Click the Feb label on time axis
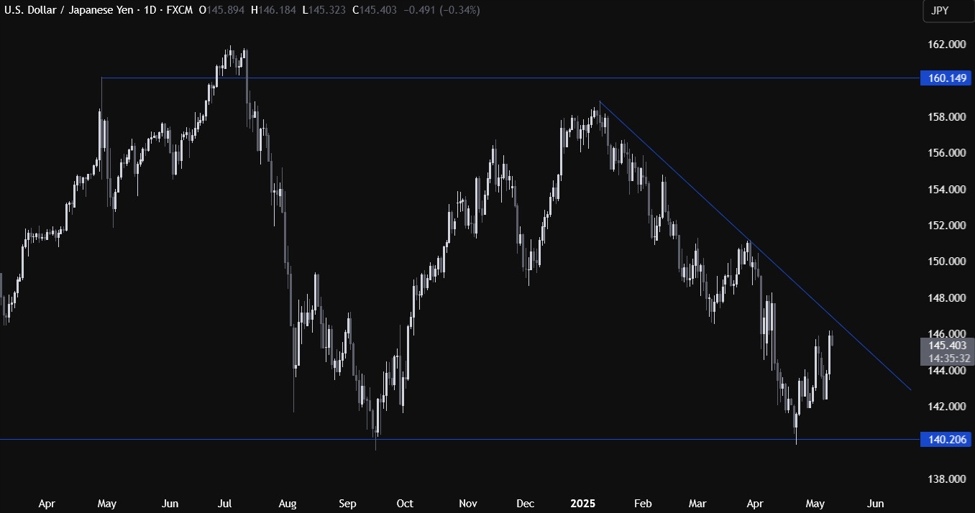 coord(642,503)
